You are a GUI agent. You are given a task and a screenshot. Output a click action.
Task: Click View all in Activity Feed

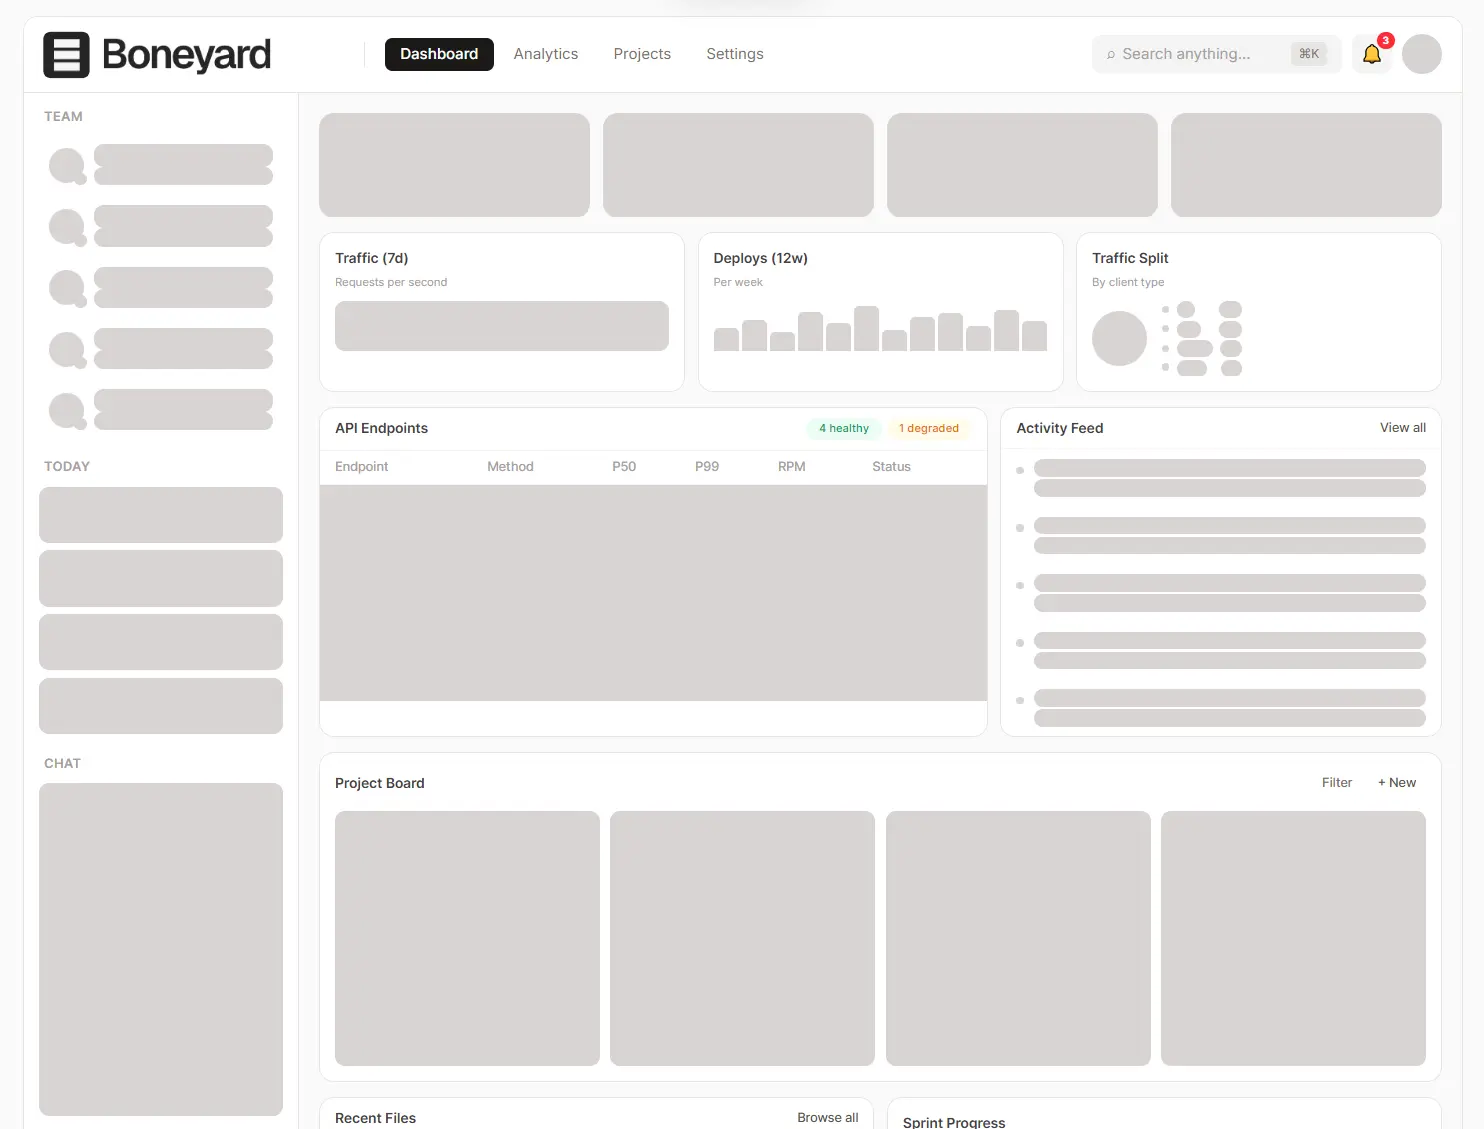tap(1402, 428)
